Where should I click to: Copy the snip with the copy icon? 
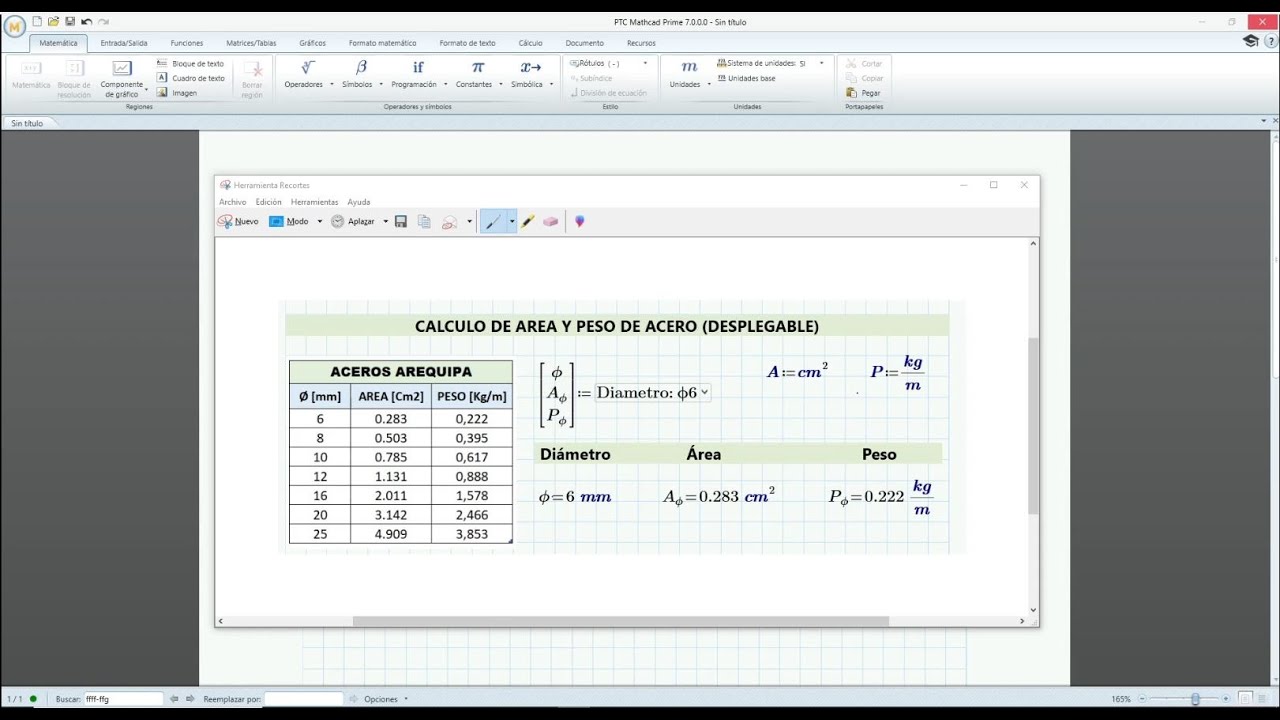(x=424, y=222)
